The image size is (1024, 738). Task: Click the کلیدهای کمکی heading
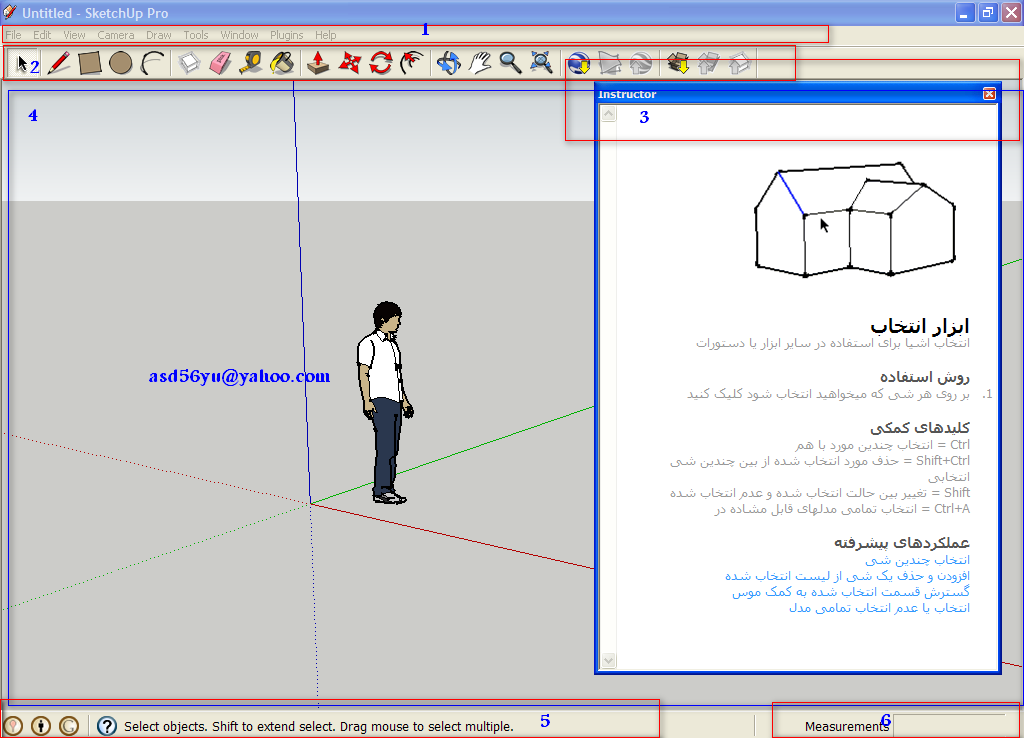point(920,428)
